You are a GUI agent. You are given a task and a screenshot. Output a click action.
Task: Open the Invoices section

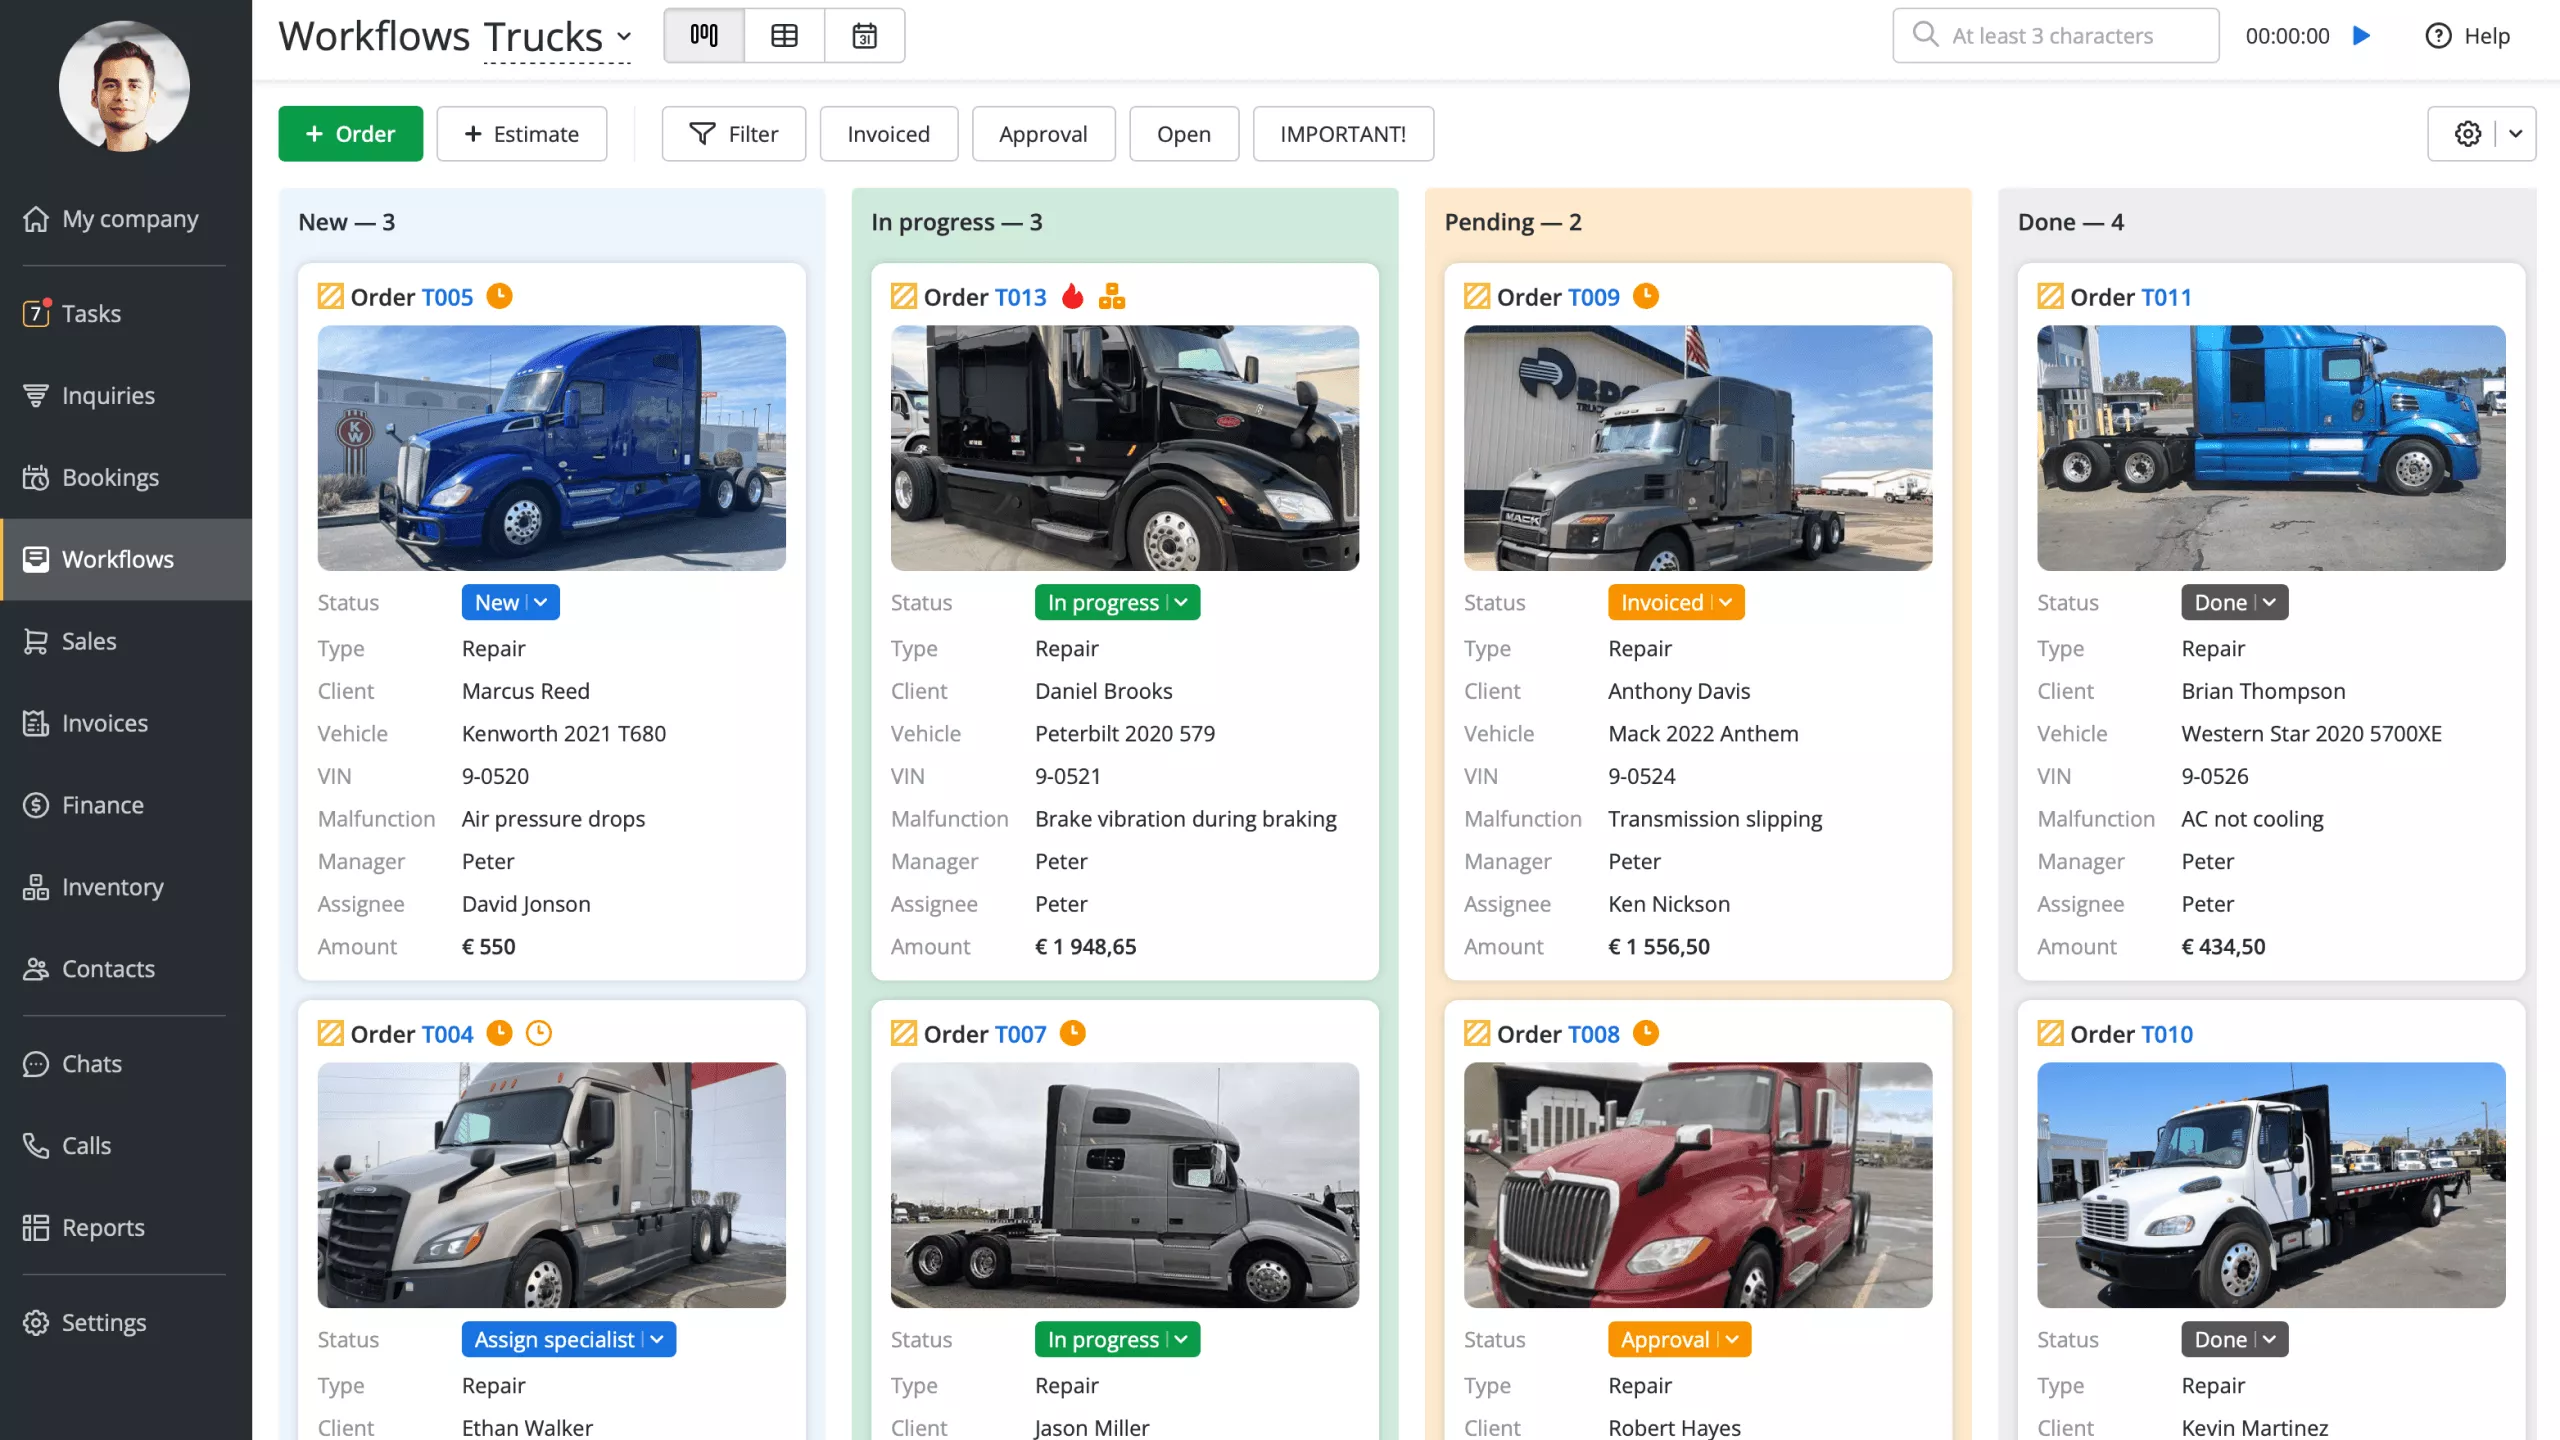[x=126, y=723]
